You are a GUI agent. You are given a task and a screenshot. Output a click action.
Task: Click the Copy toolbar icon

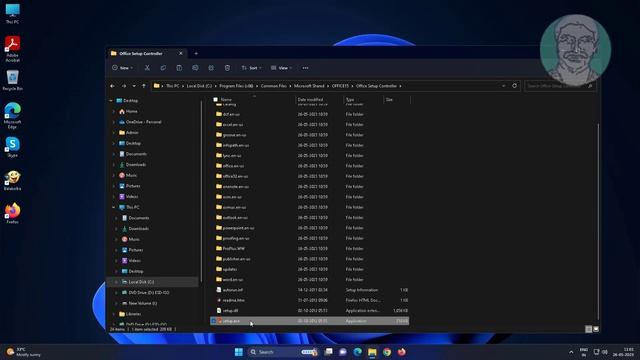[163, 68]
